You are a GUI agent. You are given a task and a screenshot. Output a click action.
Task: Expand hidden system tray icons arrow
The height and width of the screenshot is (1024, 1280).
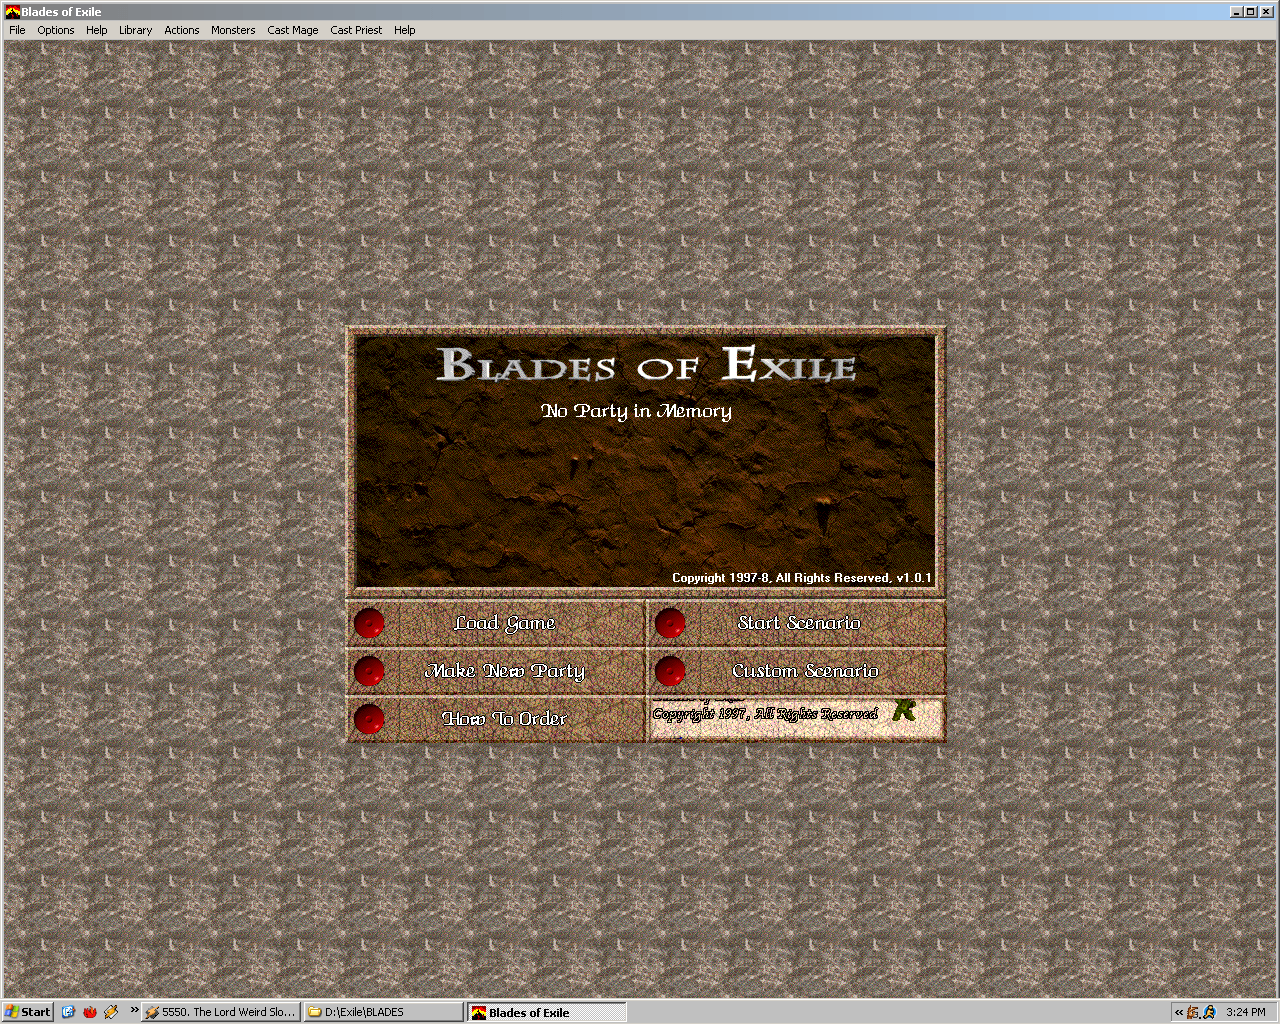tap(1179, 1012)
